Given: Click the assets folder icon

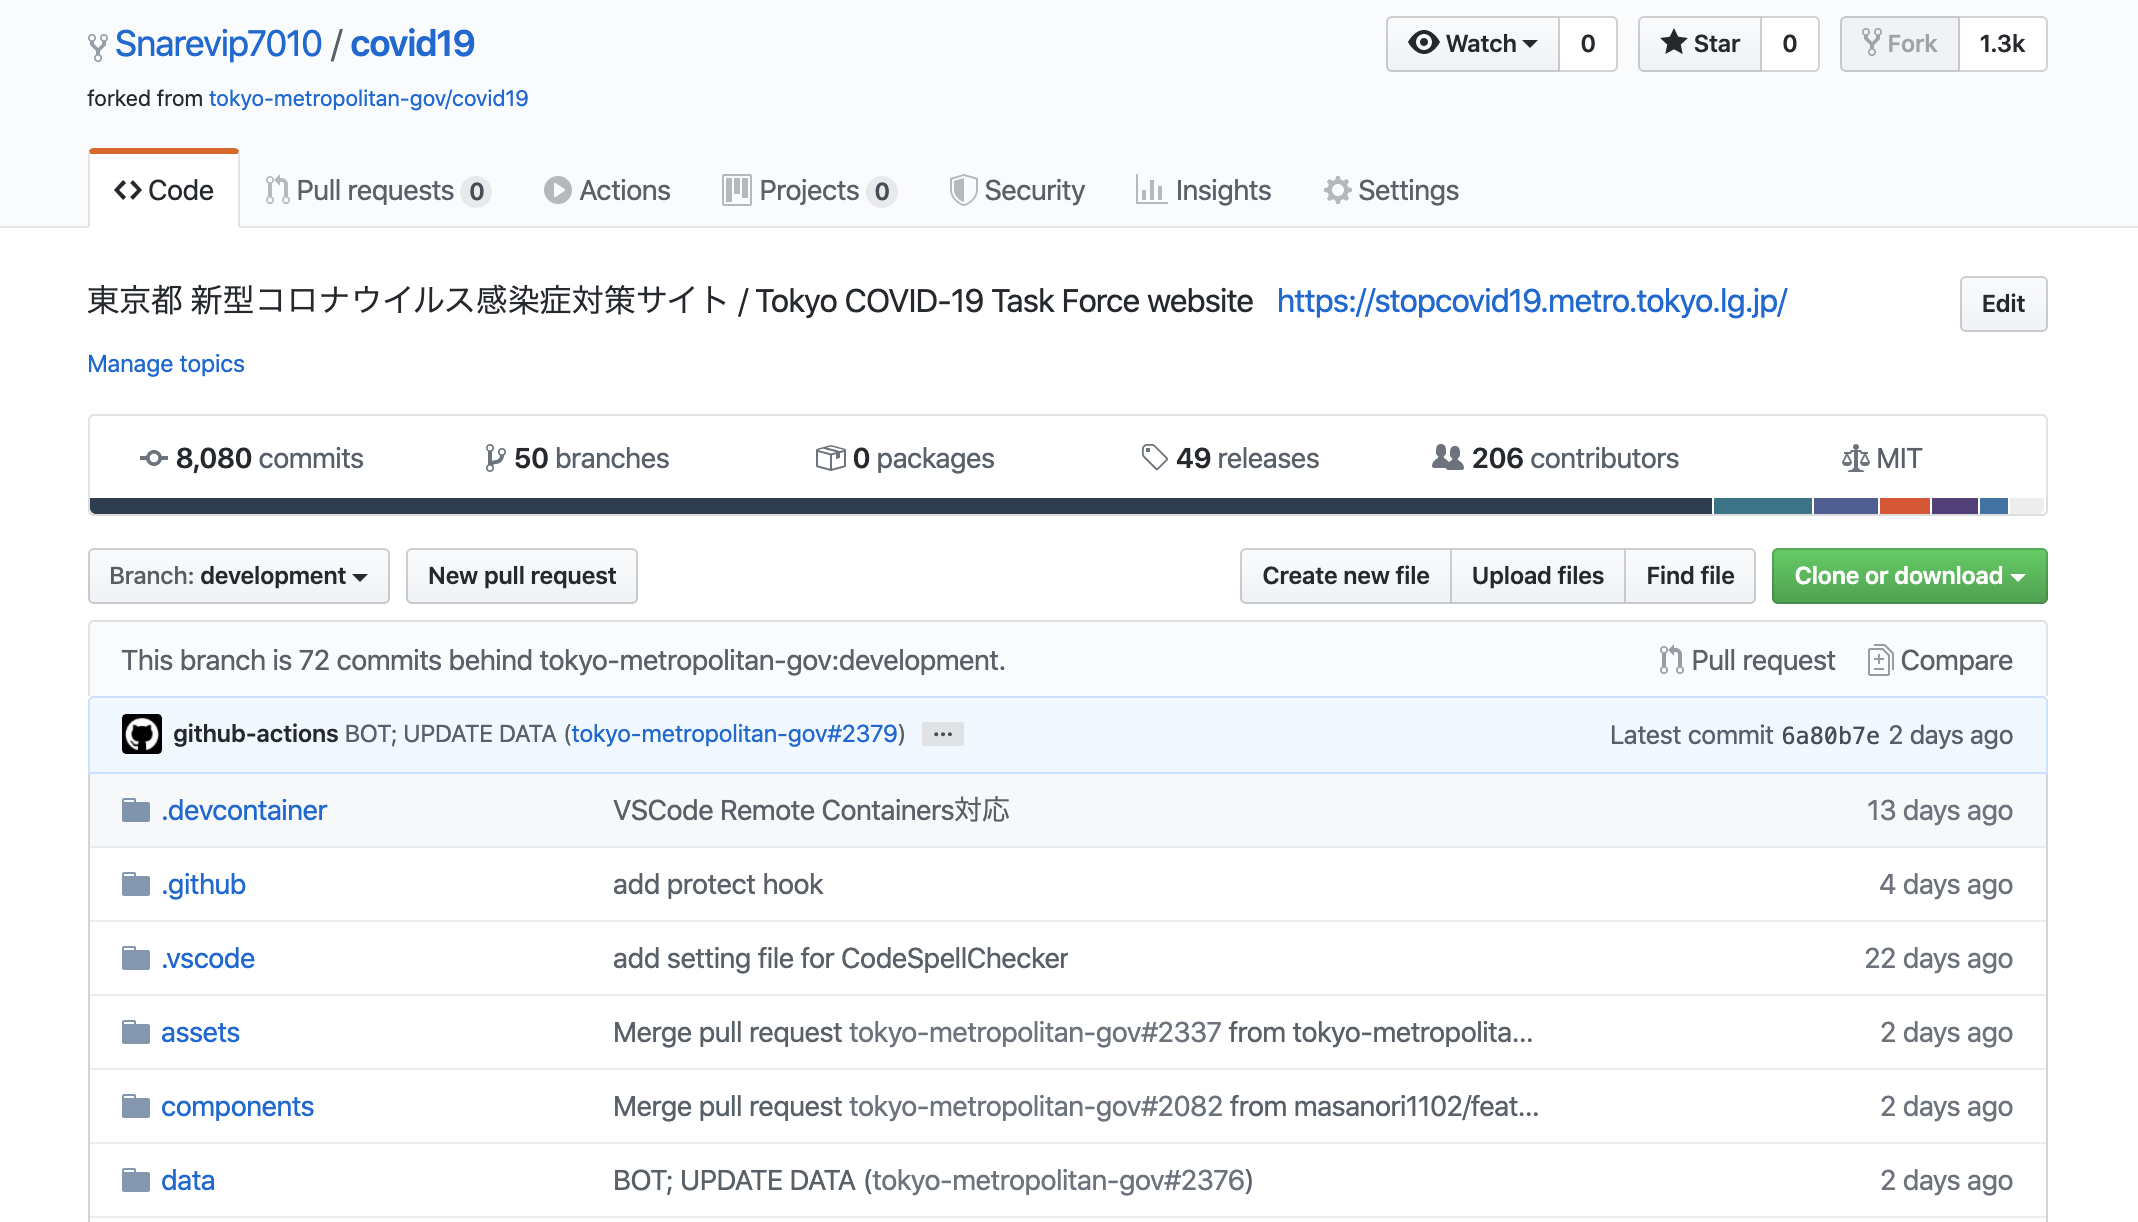Looking at the screenshot, I should [x=136, y=1032].
